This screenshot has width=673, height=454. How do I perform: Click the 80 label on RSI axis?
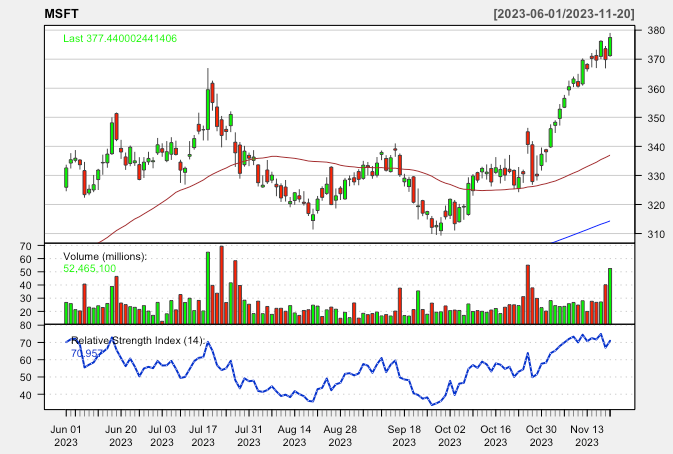(26, 326)
